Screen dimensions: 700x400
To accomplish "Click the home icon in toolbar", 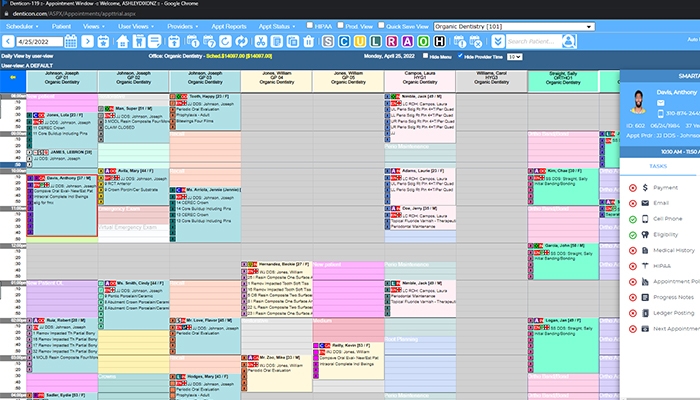I will 122,42.
